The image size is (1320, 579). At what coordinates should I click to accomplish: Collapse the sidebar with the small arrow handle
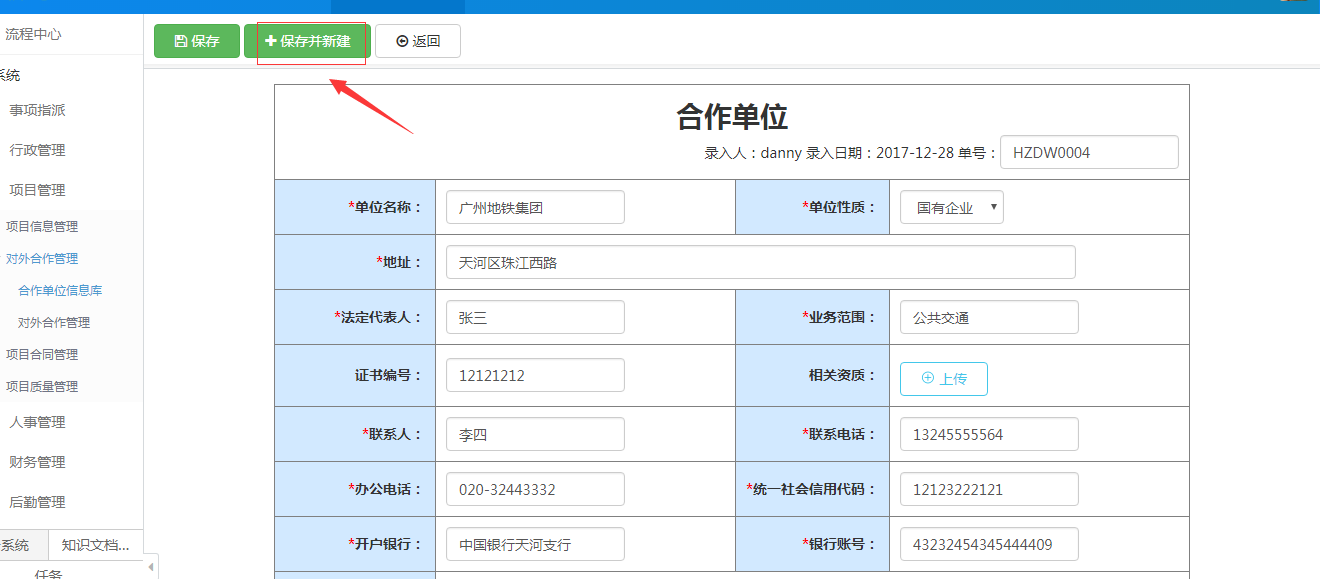click(x=151, y=567)
